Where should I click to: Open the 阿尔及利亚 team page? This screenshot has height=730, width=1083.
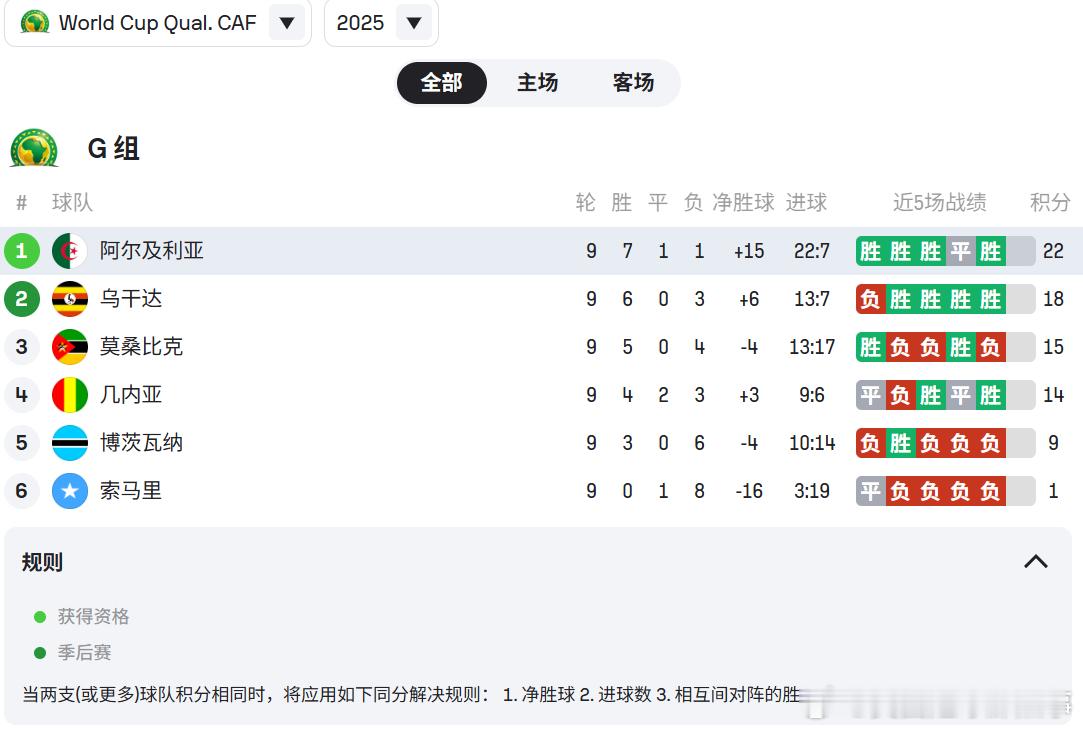[151, 251]
